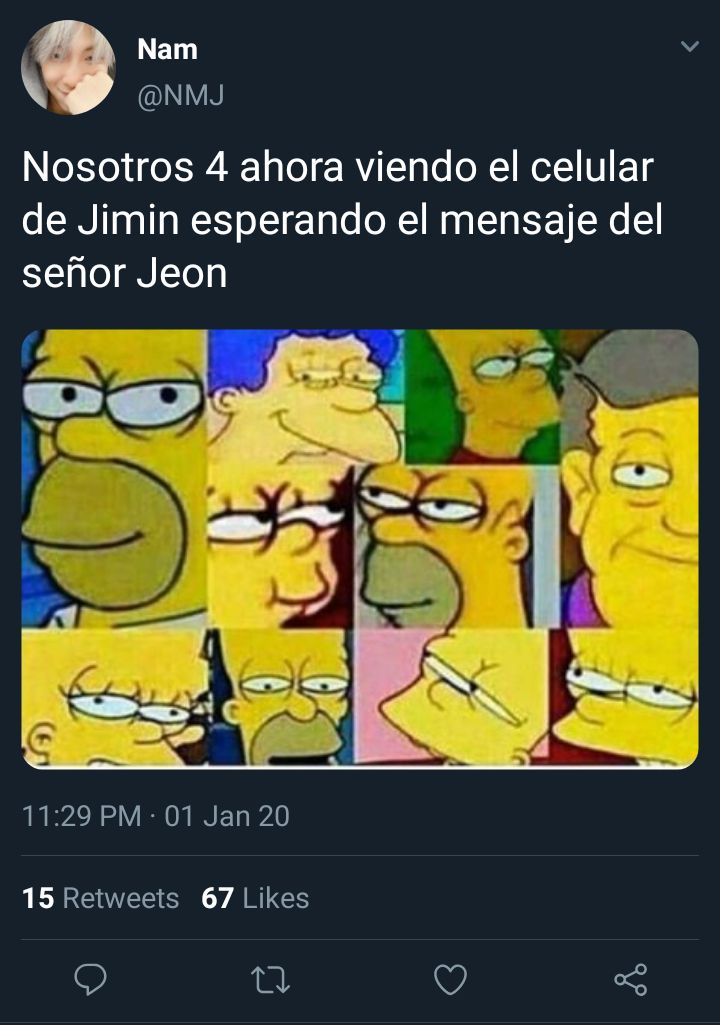Tap the green-haired character in the collage

point(482,397)
